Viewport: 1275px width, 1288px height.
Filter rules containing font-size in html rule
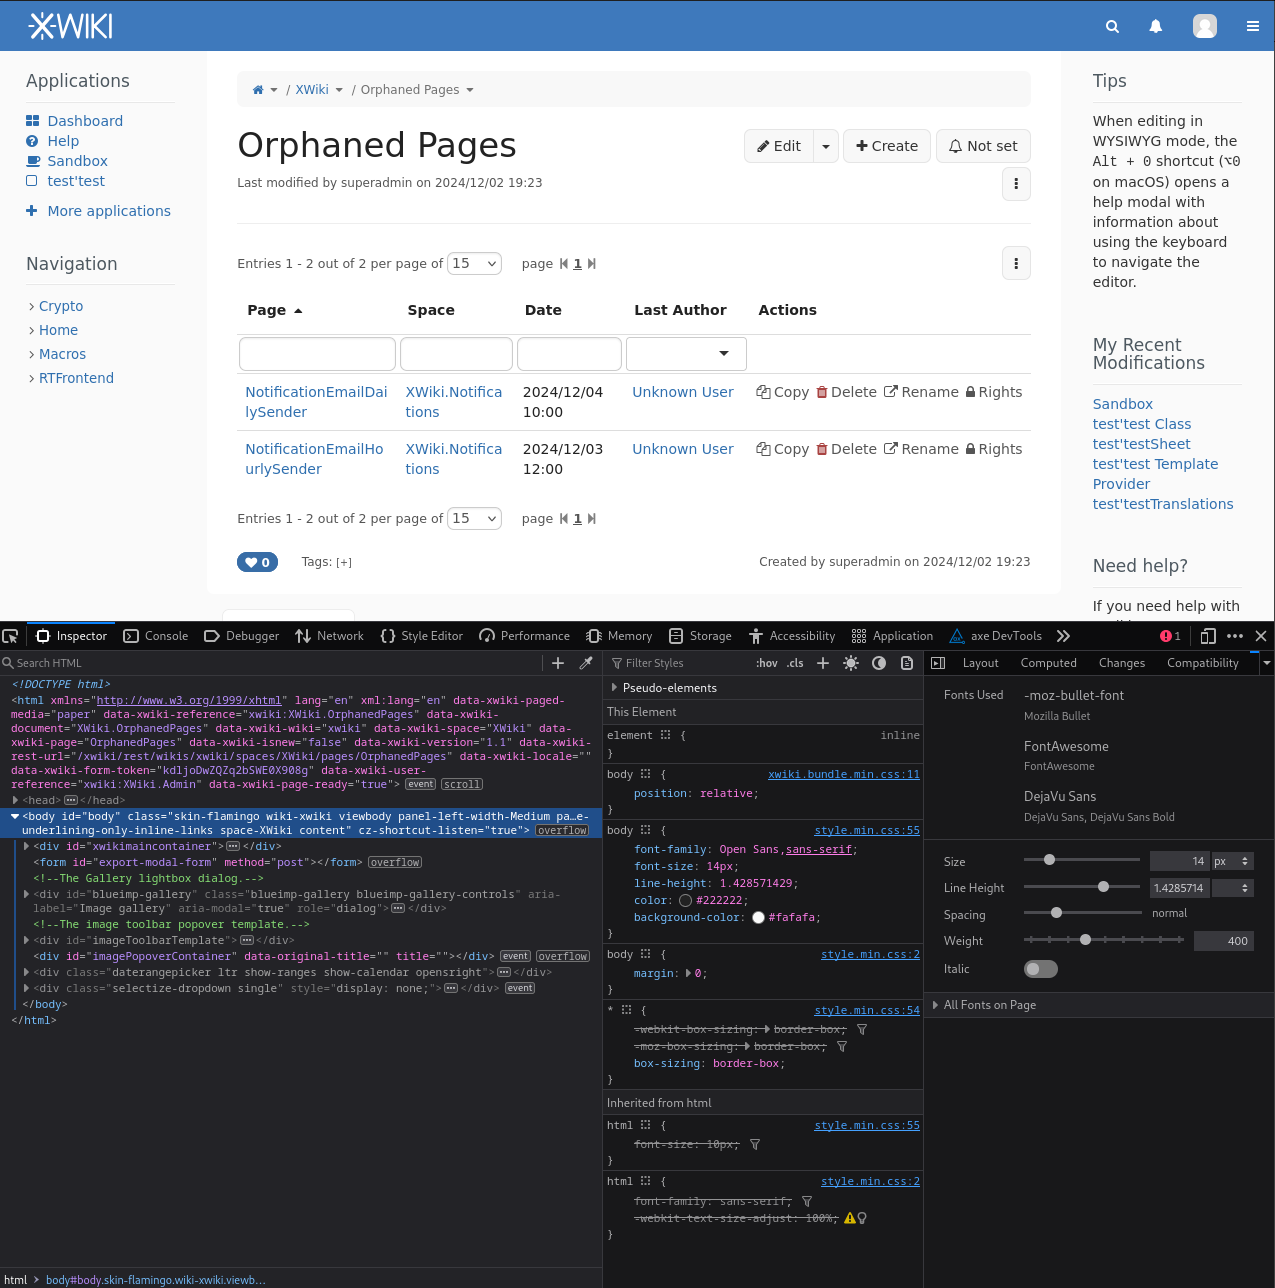(x=755, y=1144)
